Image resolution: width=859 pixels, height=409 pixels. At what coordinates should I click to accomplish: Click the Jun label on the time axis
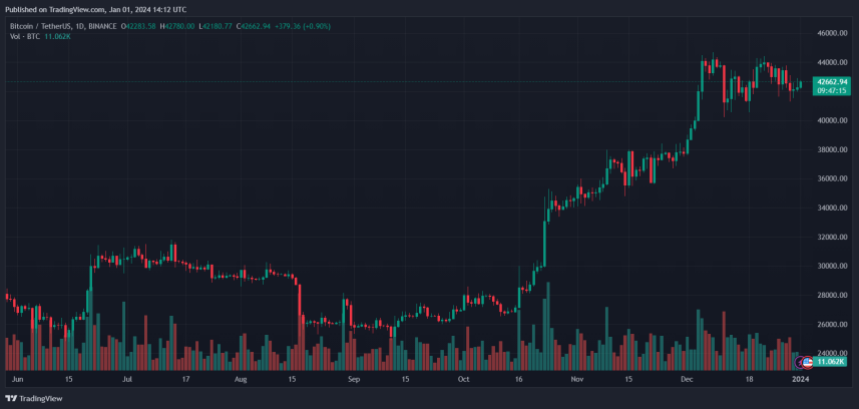[15, 380]
